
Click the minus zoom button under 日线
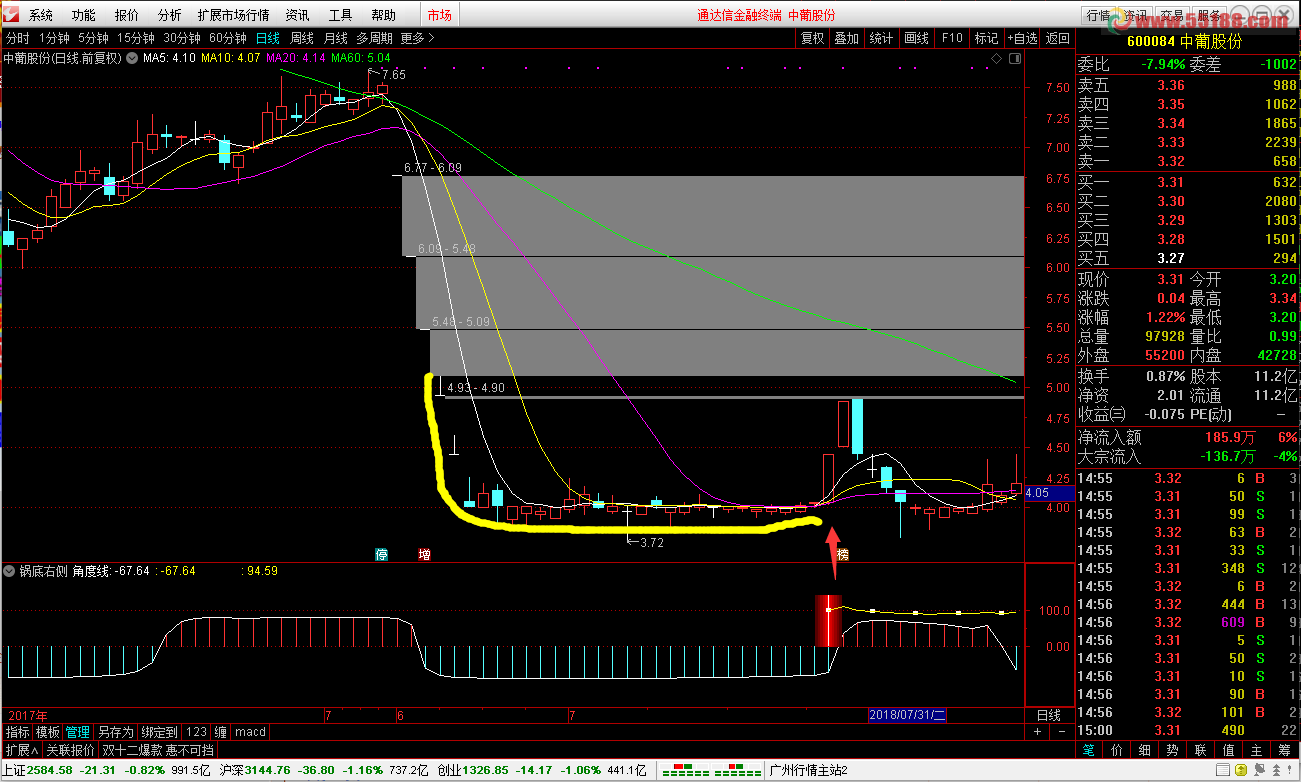(x=1061, y=732)
